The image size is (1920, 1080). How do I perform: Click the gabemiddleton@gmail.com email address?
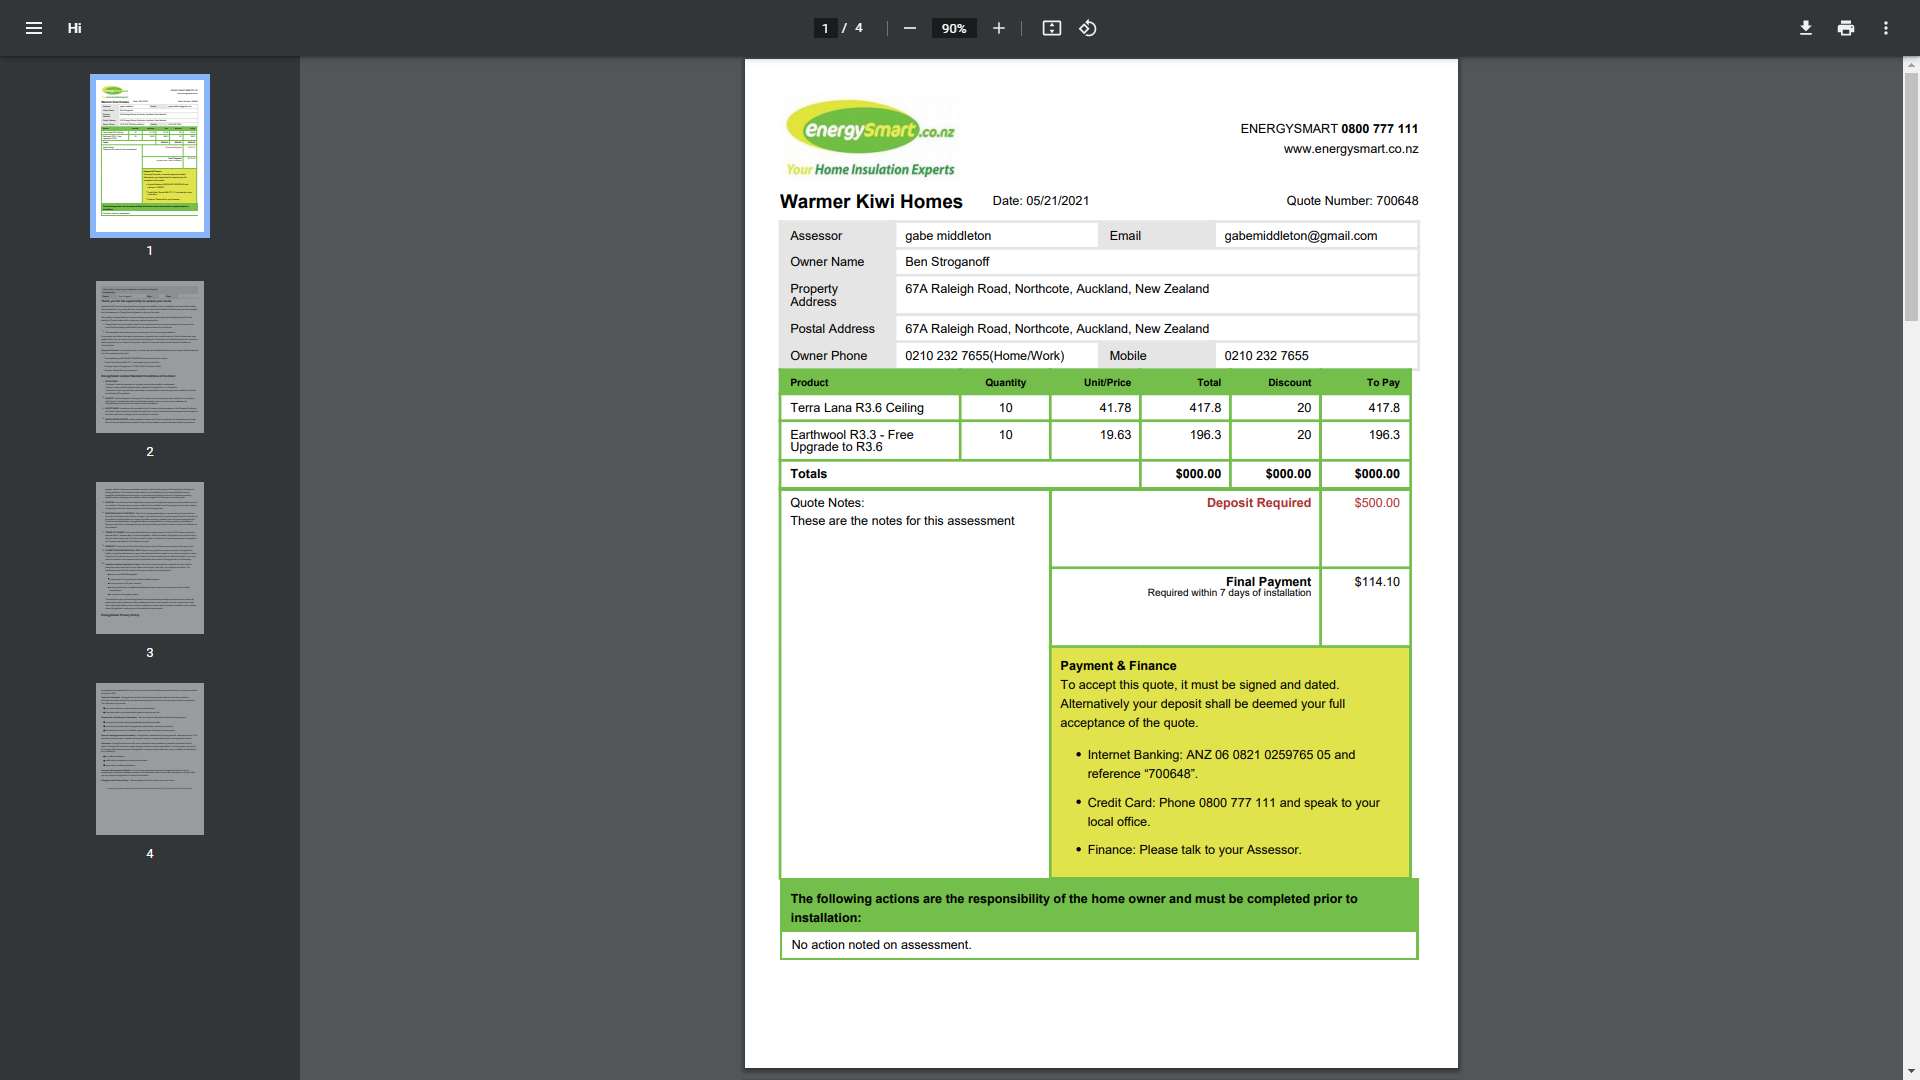click(1300, 236)
